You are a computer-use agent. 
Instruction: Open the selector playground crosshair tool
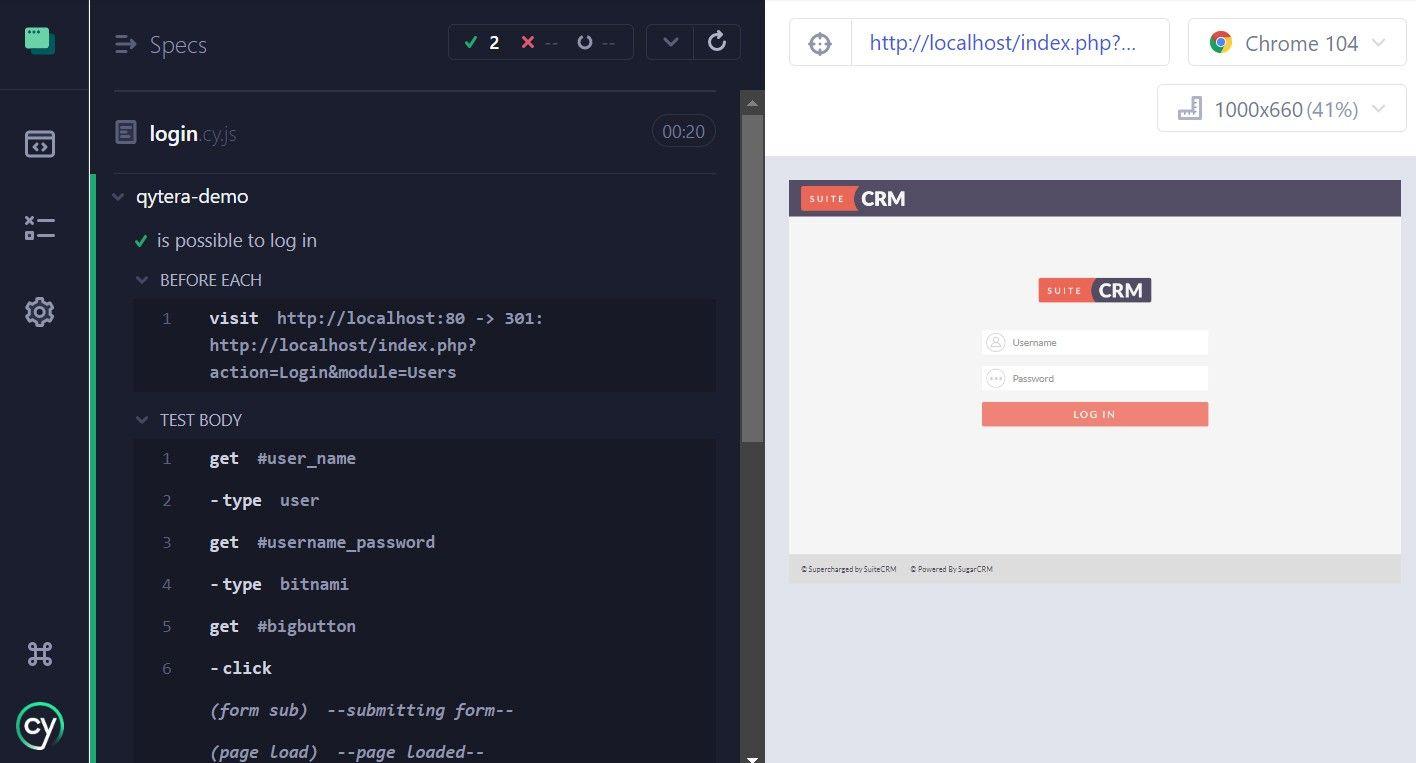click(819, 42)
